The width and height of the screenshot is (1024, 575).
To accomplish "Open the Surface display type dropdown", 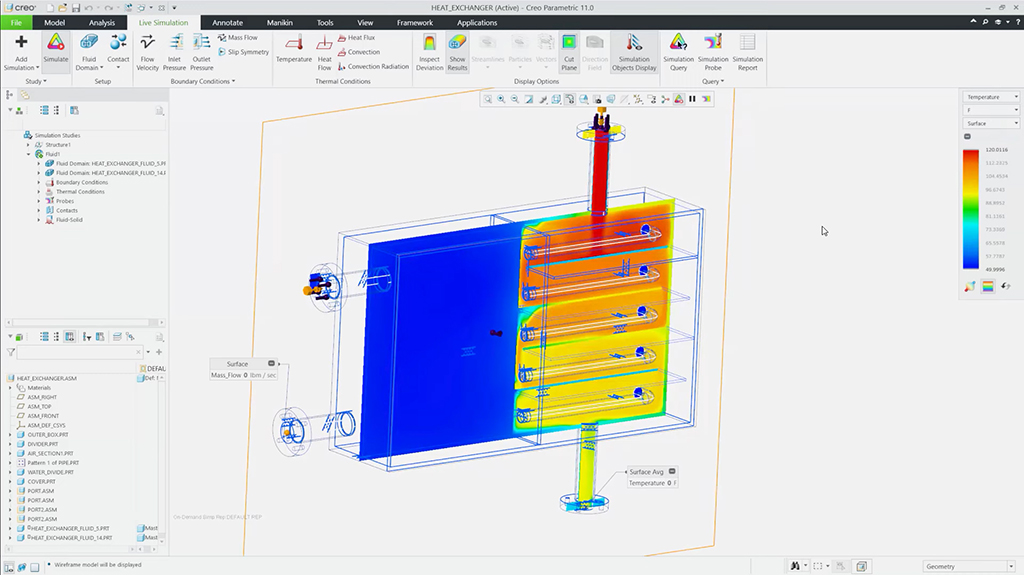I will click(991, 123).
